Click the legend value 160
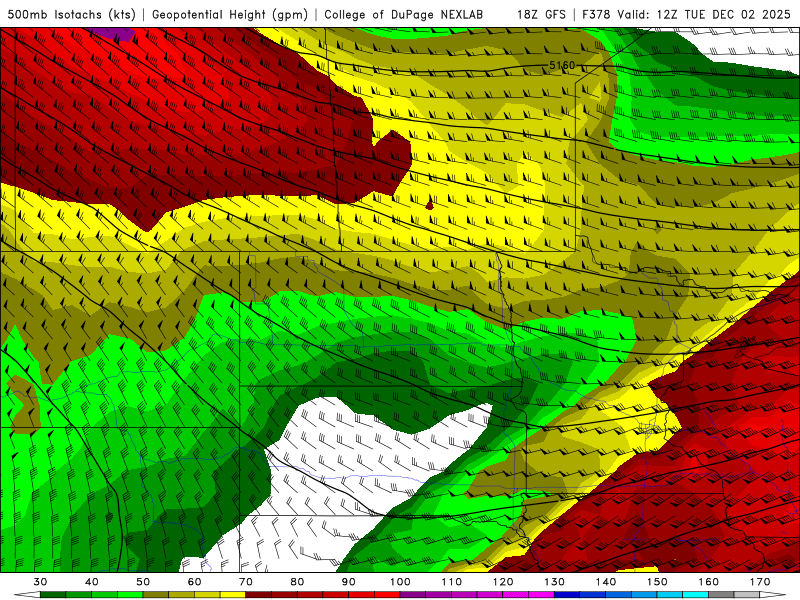Image resolution: width=800 pixels, height=600 pixels. 709,582
